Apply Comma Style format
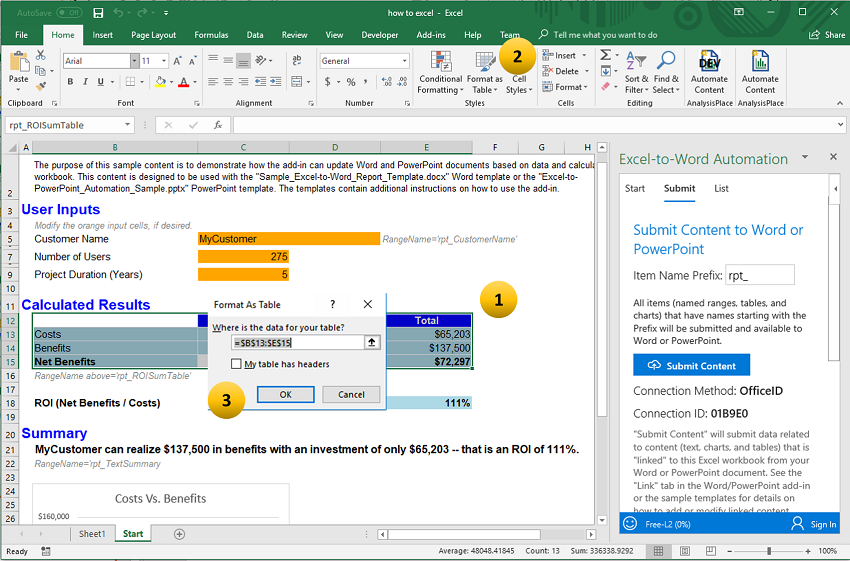The height and width of the screenshot is (561, 850). (x=366, y=82)
